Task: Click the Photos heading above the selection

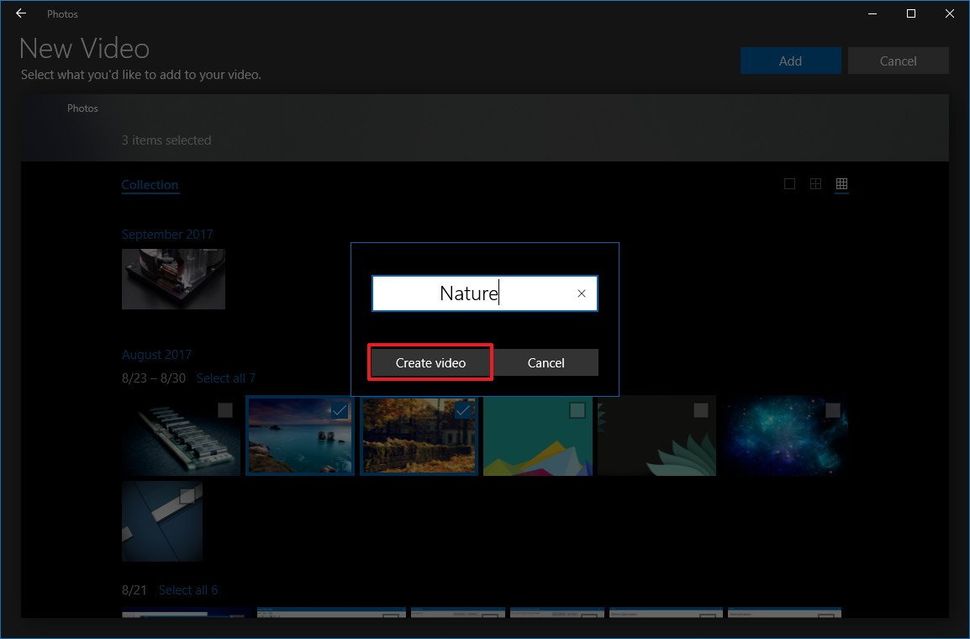Action: 82,108
